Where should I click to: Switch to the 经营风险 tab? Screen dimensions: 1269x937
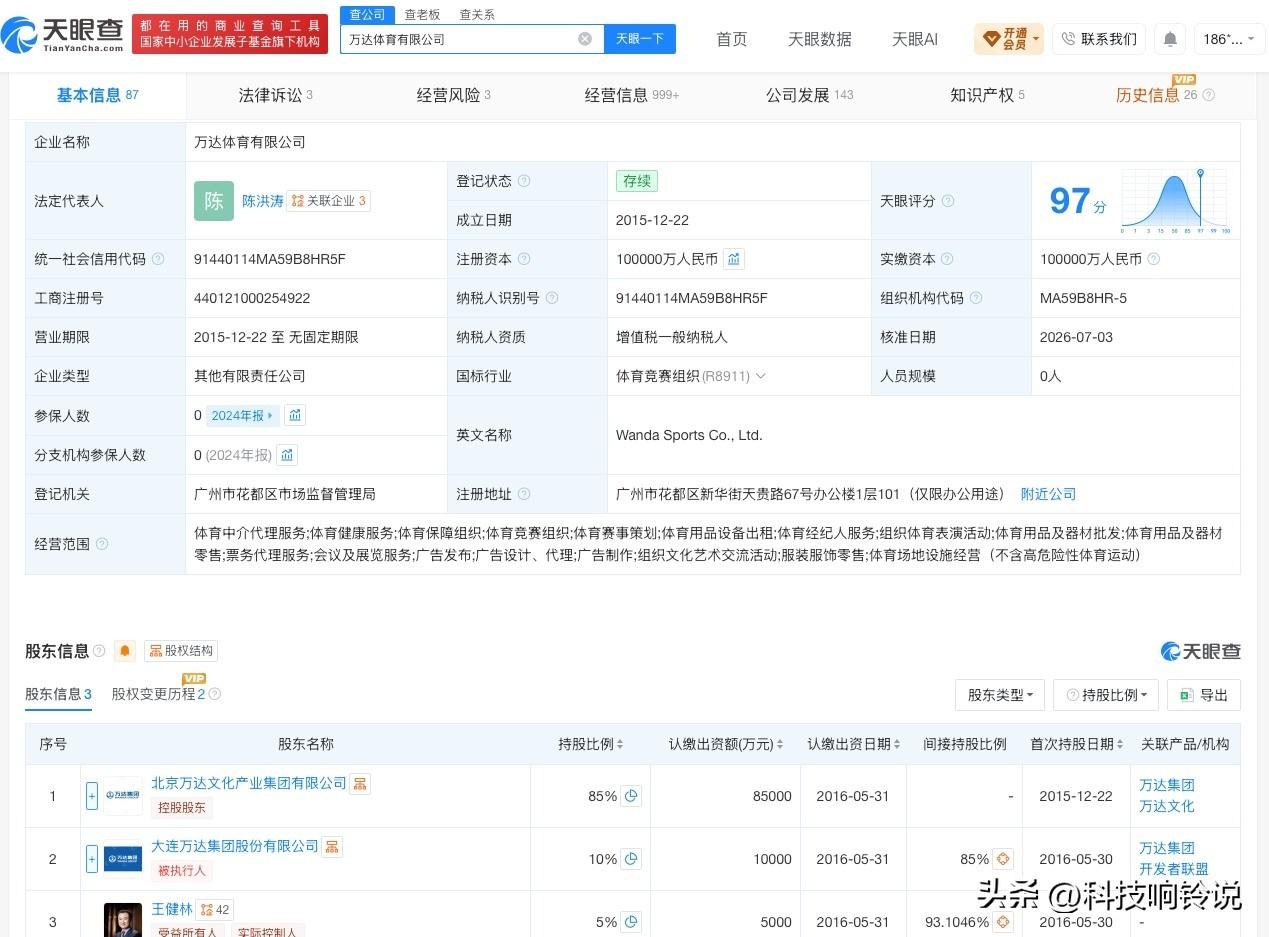(x=453, y=96)
